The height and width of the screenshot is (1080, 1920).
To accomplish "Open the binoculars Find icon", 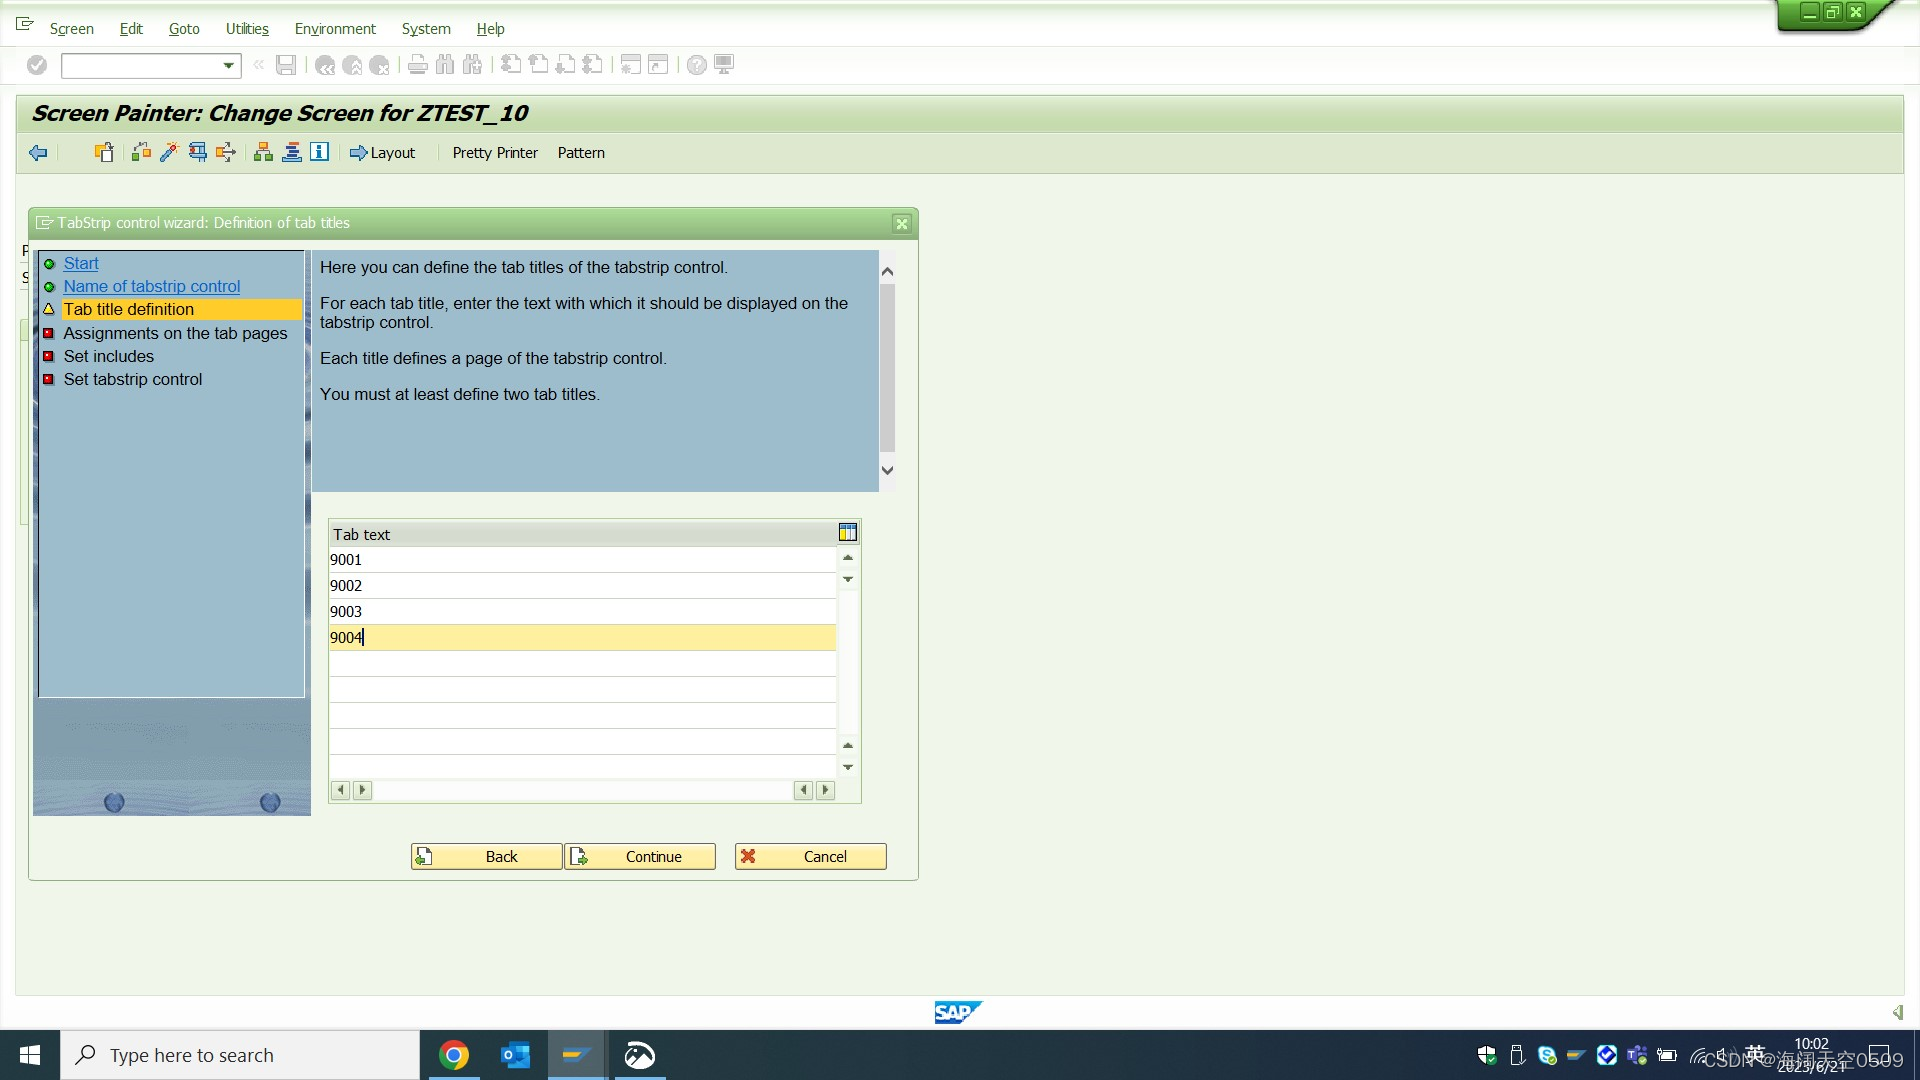I will (444, 64).
